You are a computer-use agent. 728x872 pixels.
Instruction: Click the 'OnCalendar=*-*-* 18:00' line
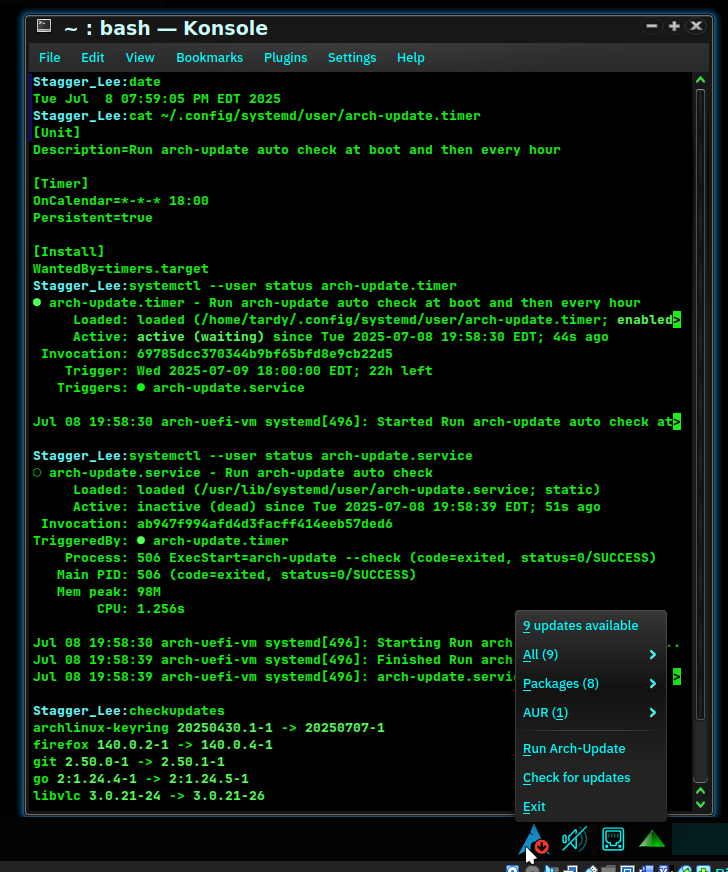point(121,201)
